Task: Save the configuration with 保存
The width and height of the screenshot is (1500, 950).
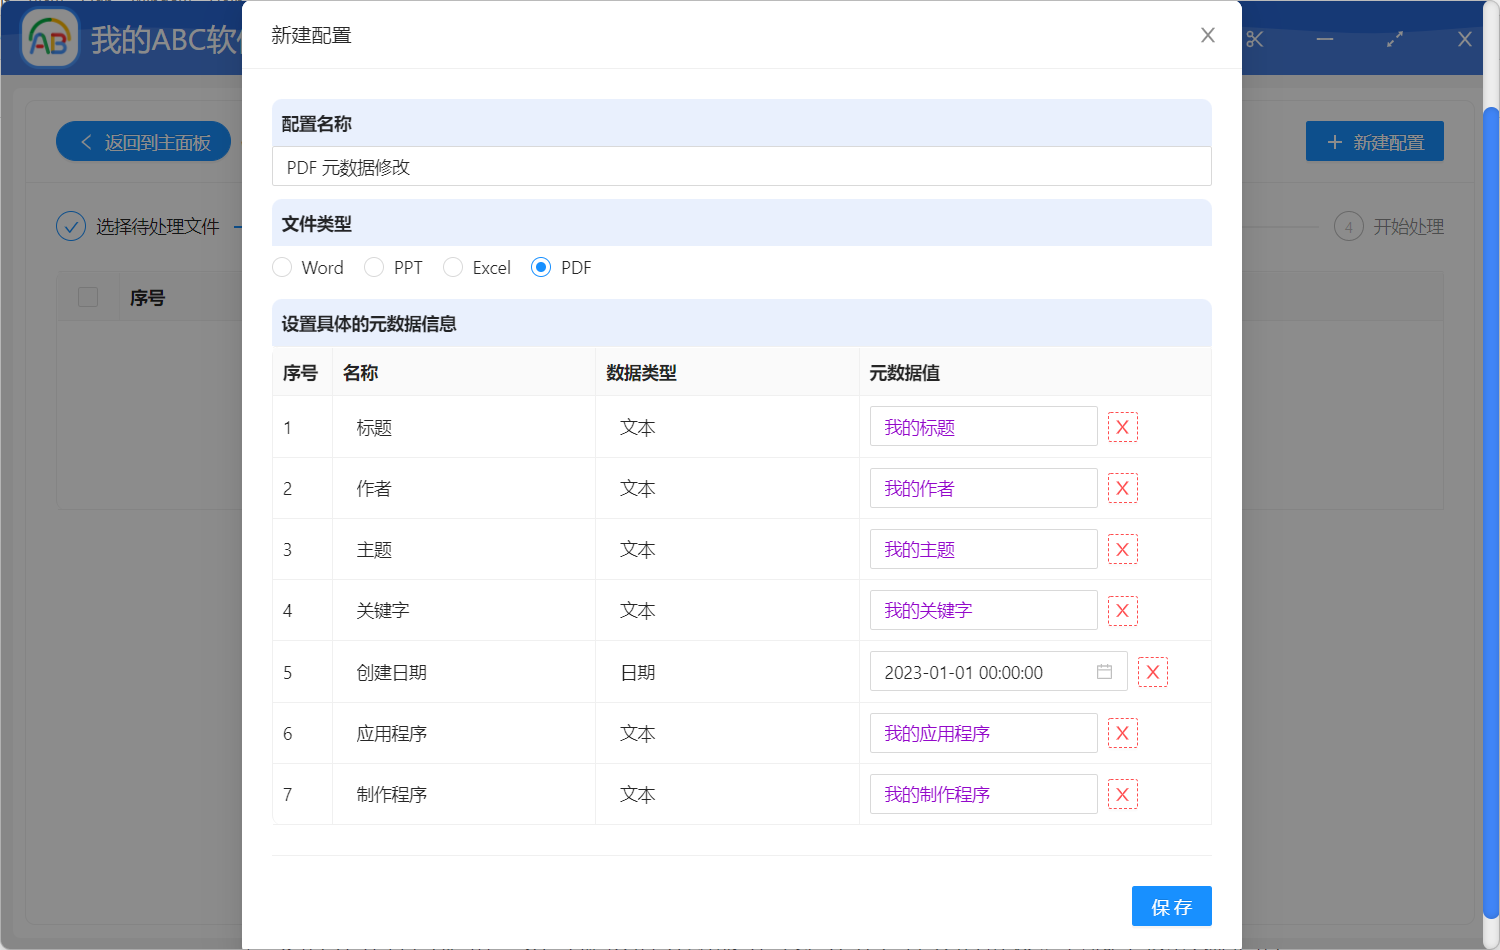Action: coord(1171,906)
